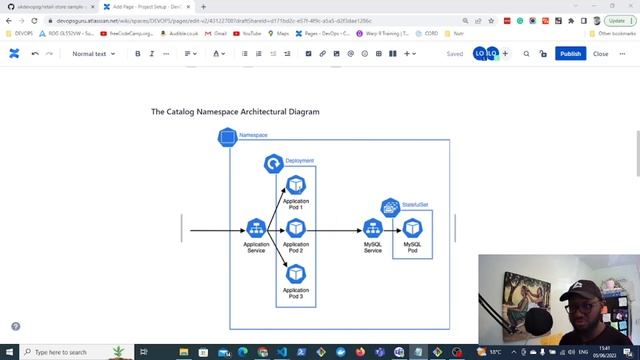Open the freeCodeCamp.org bookmark
The image size is (640, 360).
127,33
